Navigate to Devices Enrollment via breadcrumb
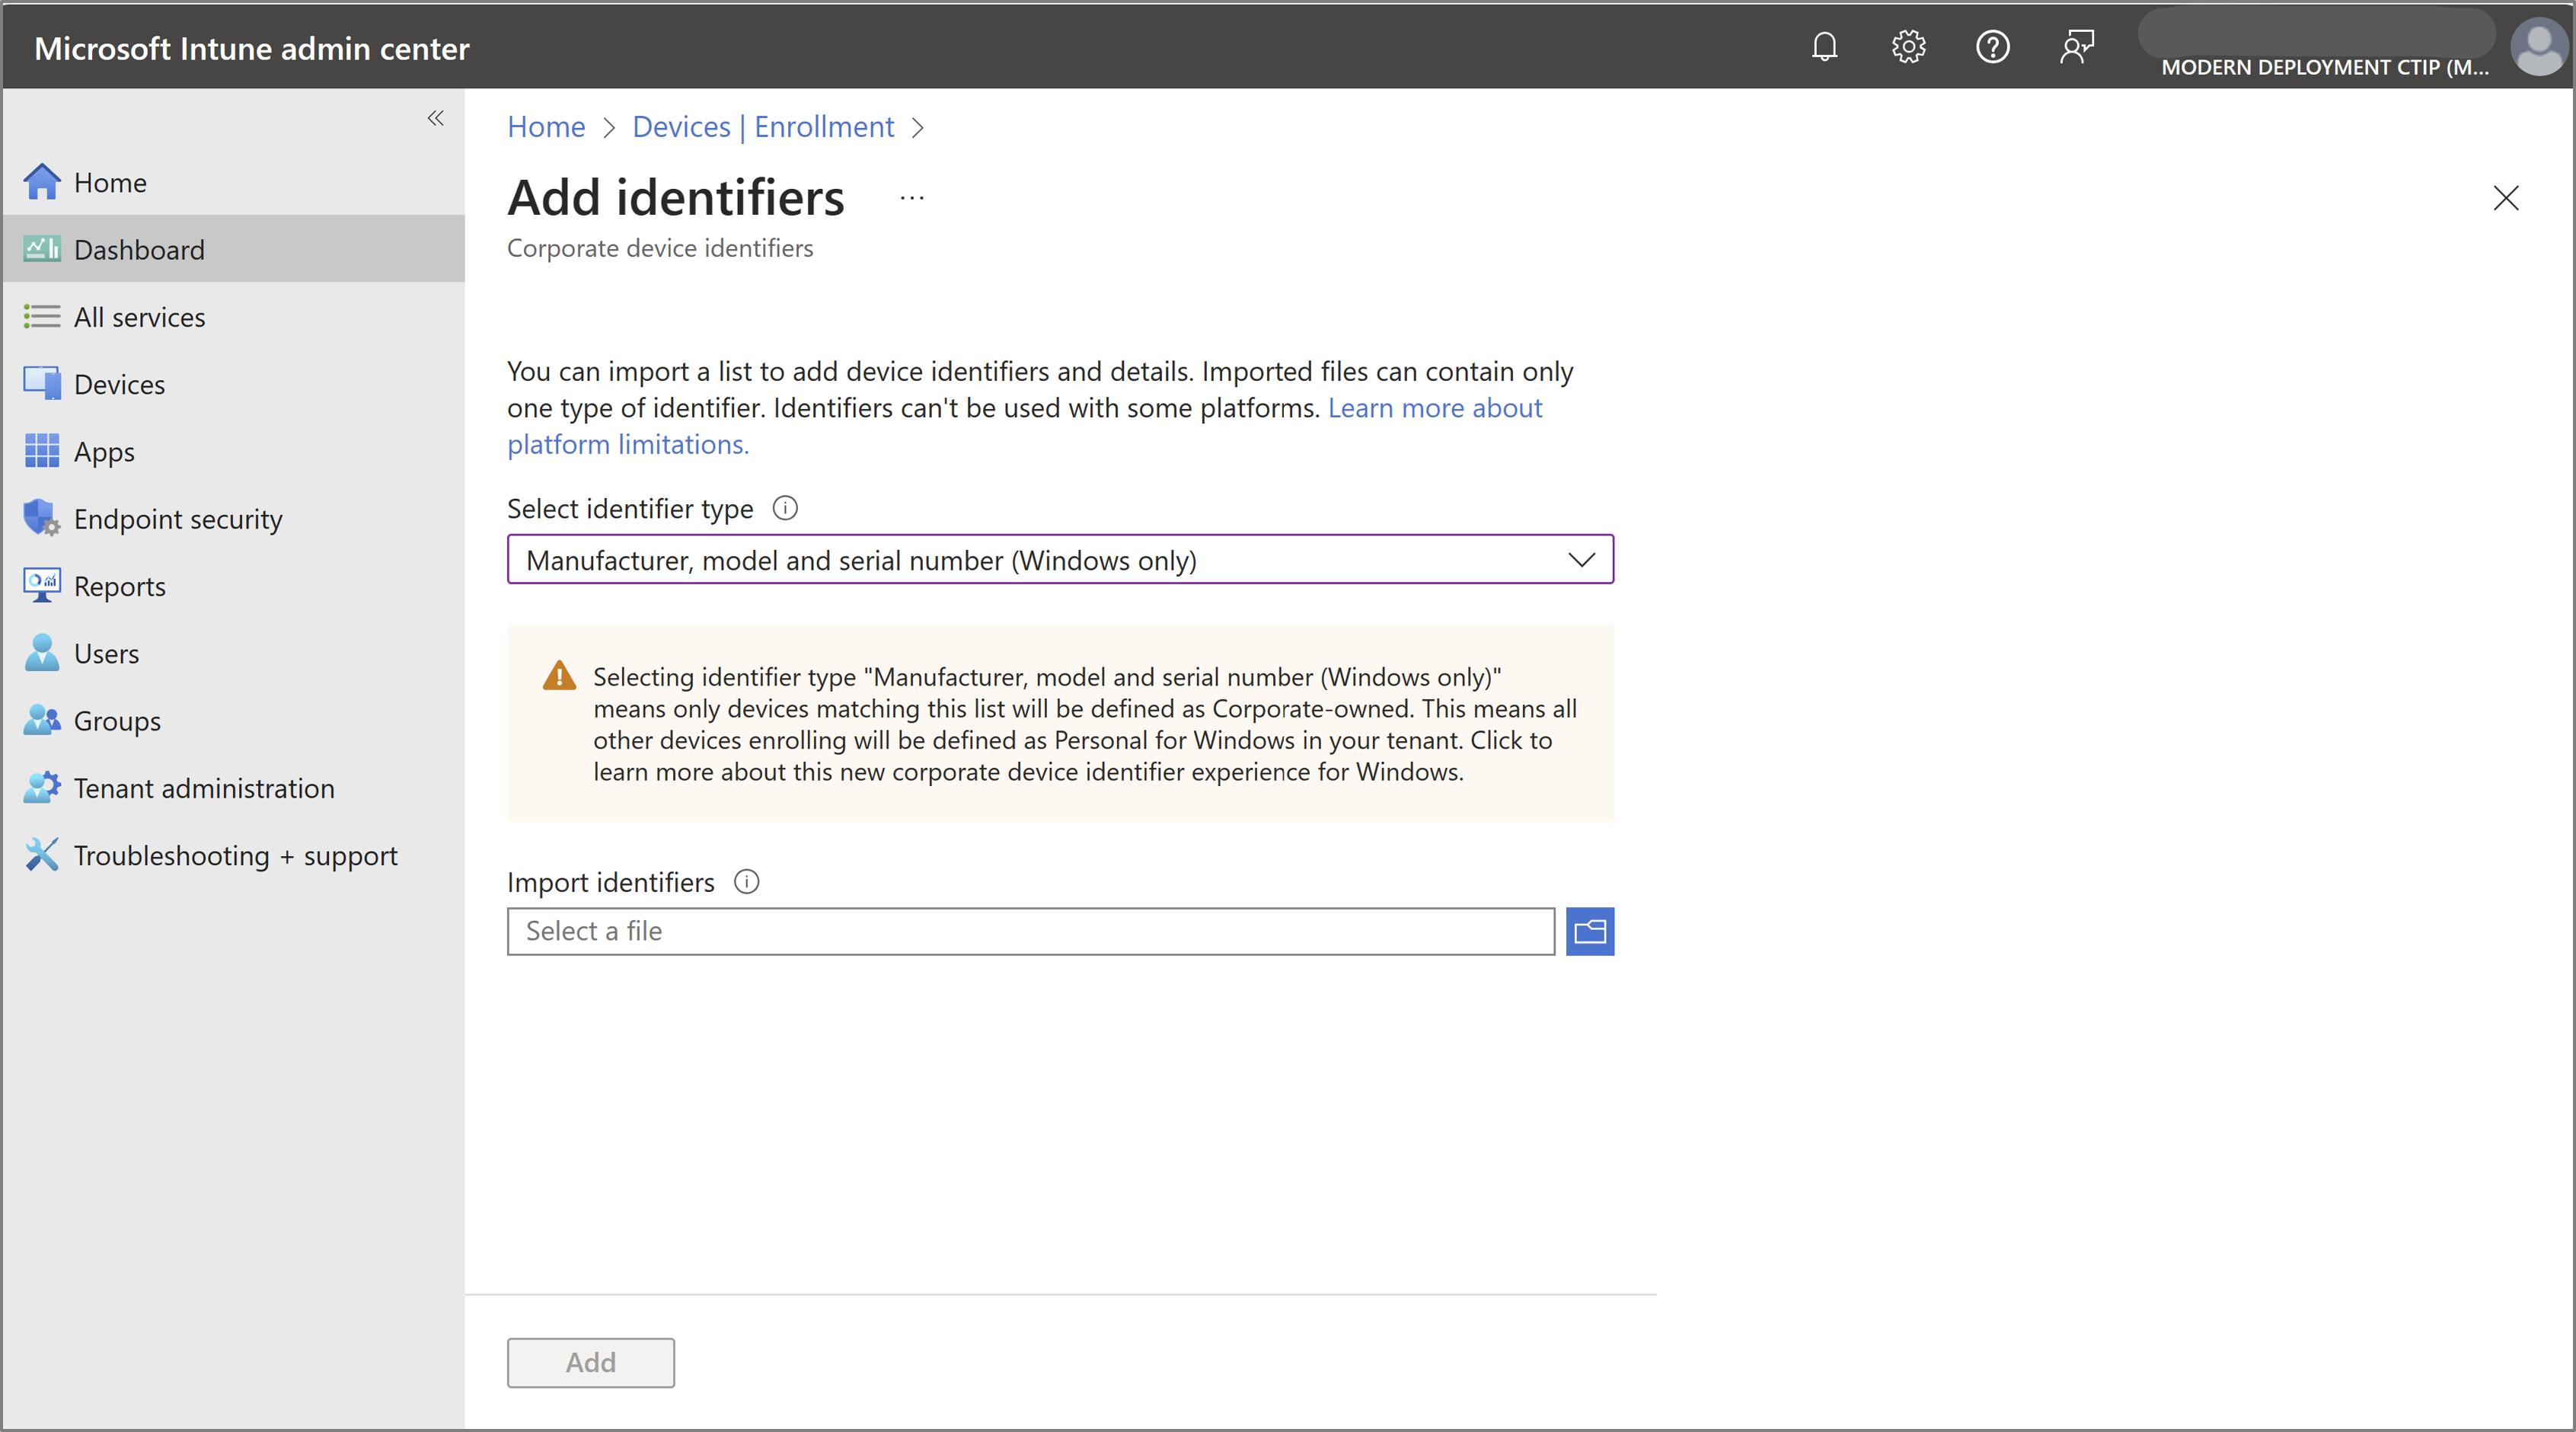 [762, 126]
